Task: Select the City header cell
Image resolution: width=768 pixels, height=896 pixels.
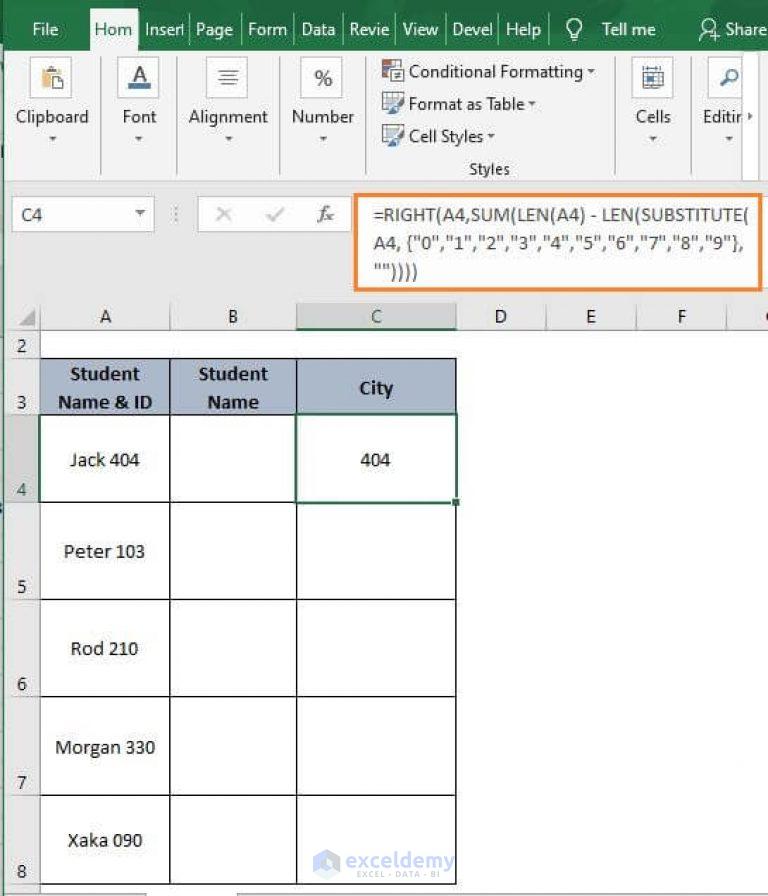Action: (376, 387)
